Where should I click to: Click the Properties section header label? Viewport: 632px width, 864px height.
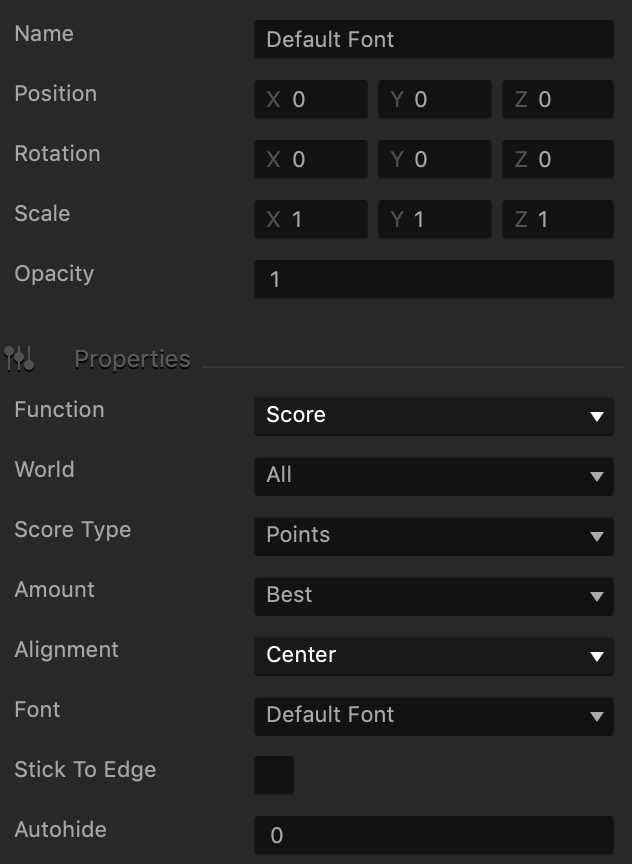click(133, 359)
